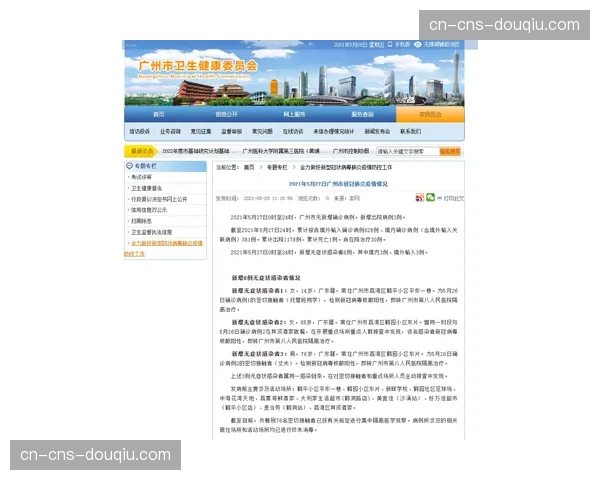This screenshot has width=600, height=480.
Task: Open the 服务查询 navigation tab
Action: click(x=362, y=114)
